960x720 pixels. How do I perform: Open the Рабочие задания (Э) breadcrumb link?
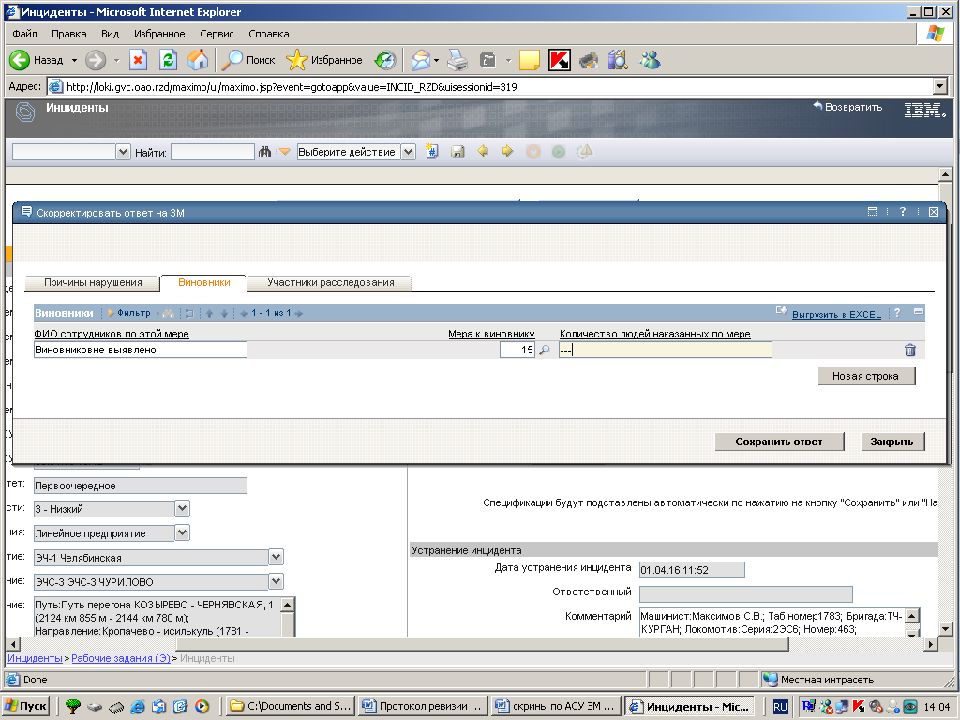pos(121,658)
